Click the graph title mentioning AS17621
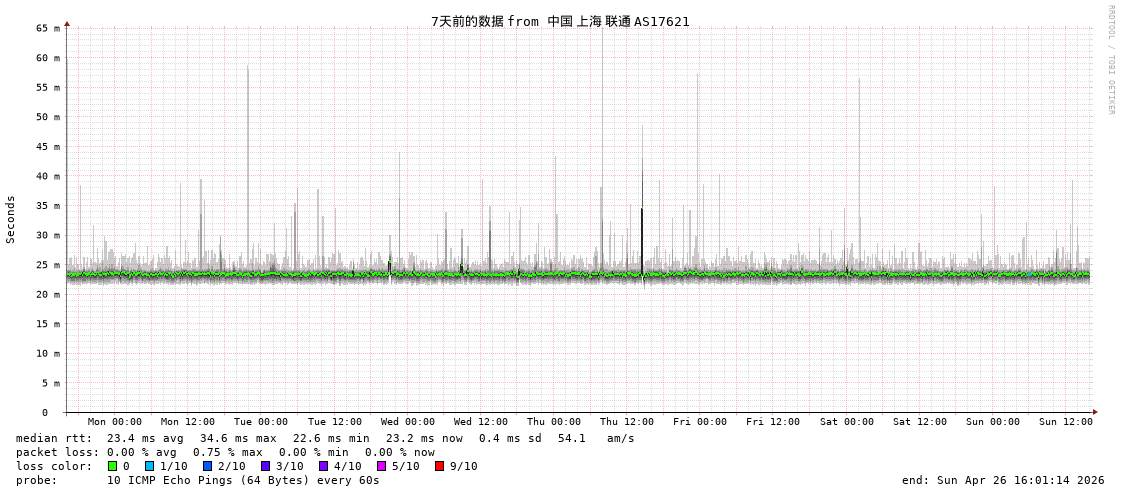1121x494 pixels. (560, 21)
